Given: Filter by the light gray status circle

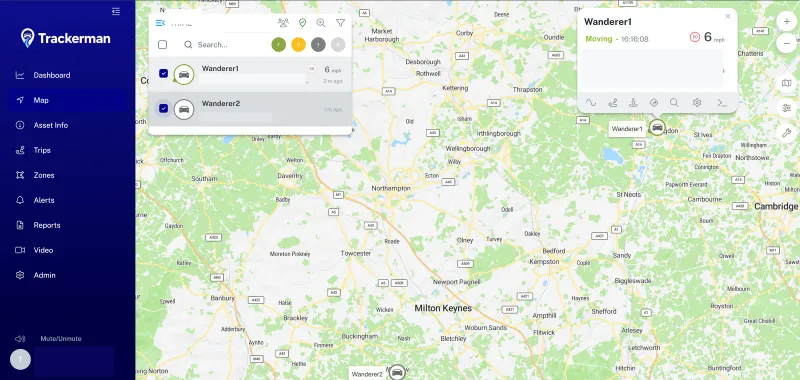Looking at the screenshot, I should pos(338,45).
